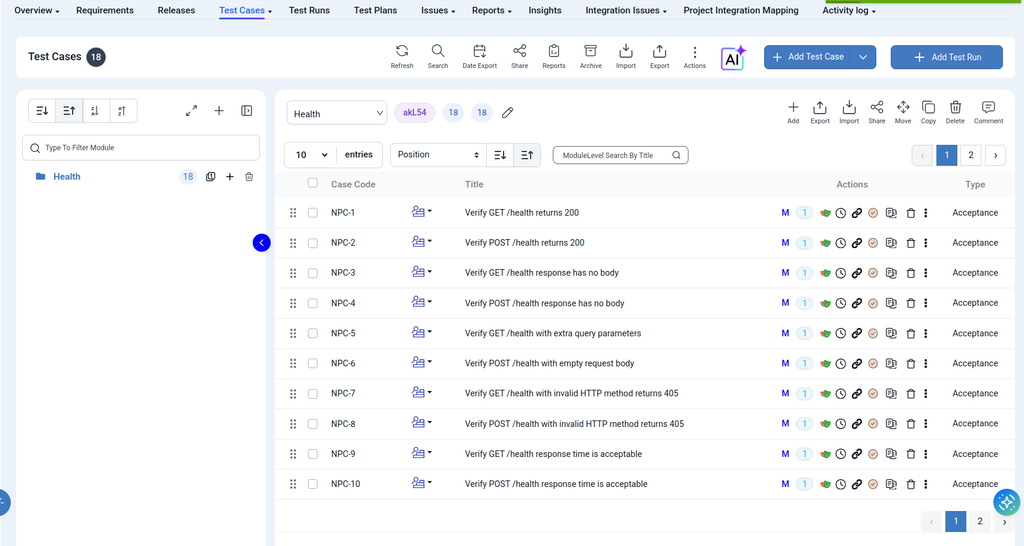The height and width of the screenshot is (546, 1024).
Task: Open the Position sort field dropdown
Action: coord(438,155)
